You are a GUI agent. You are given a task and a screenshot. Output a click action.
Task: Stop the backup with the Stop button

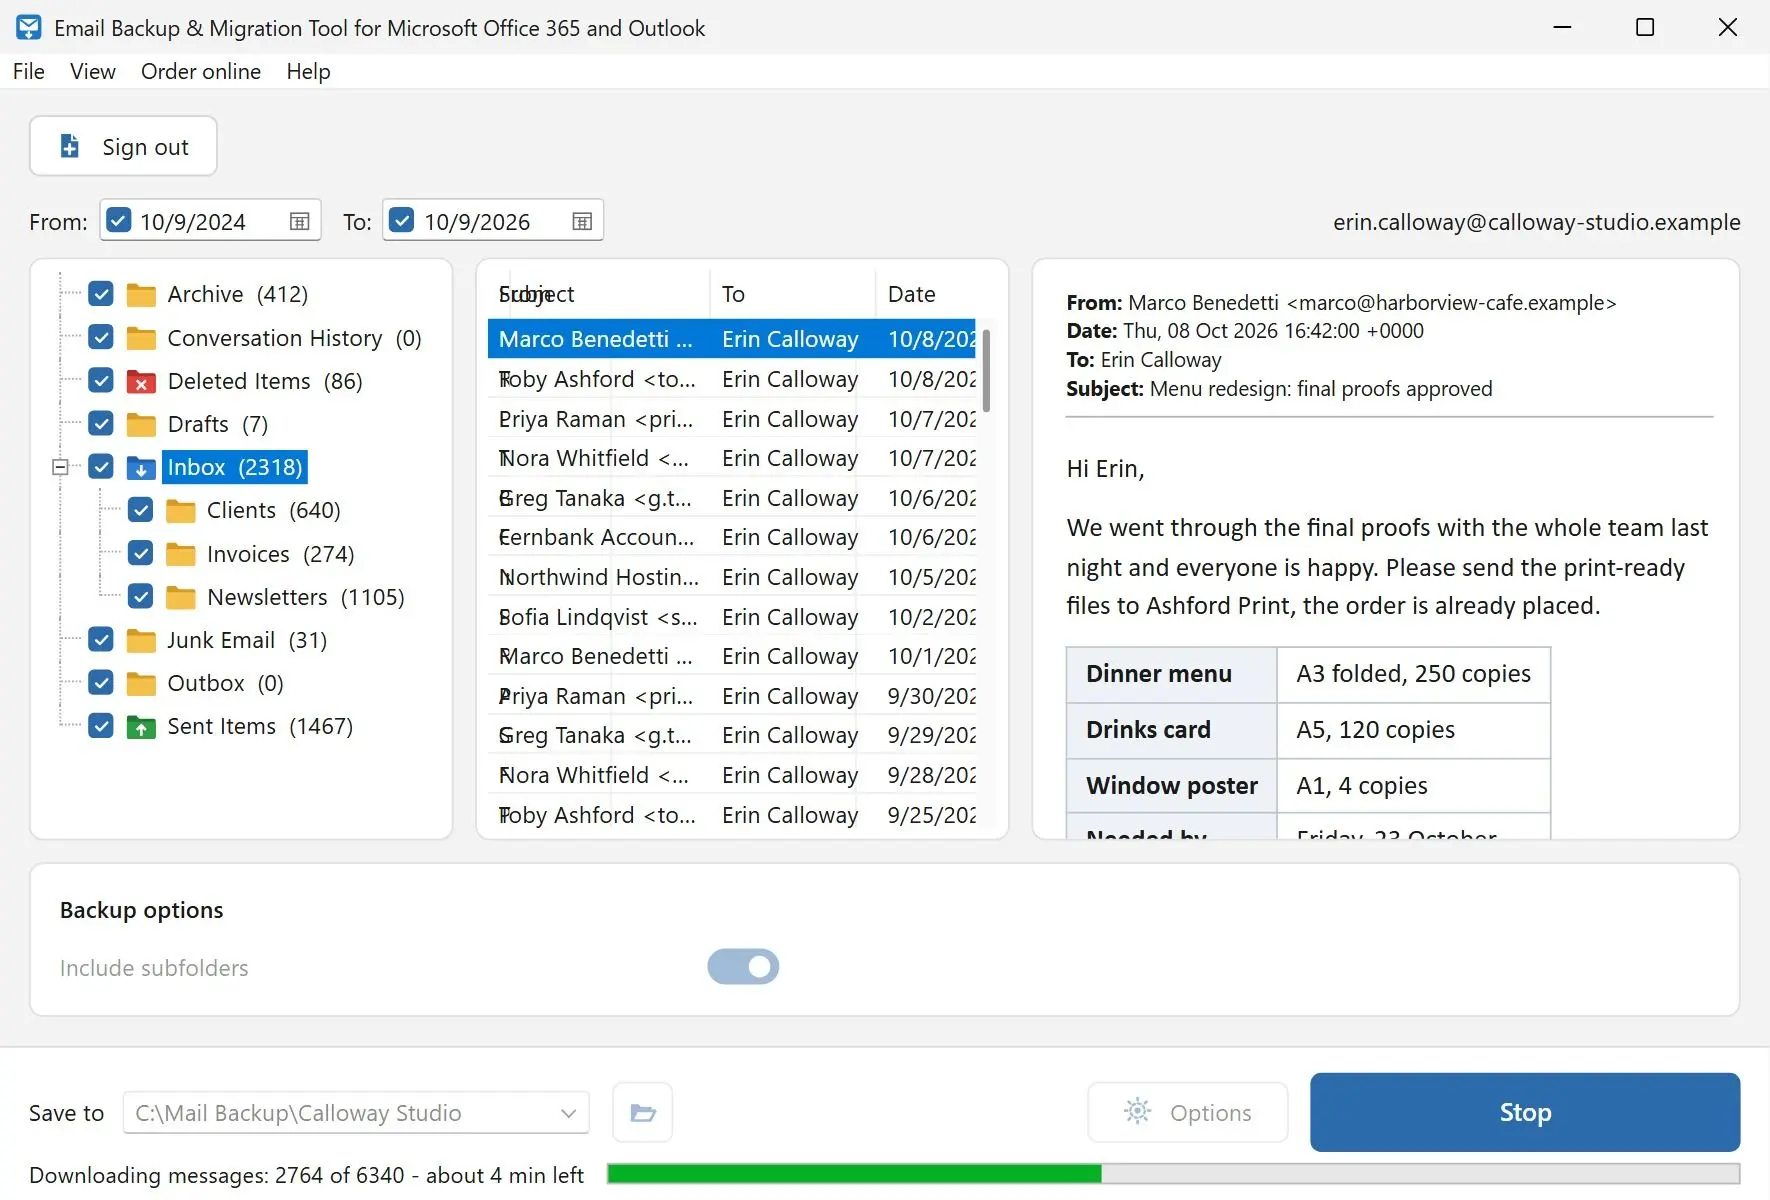(1525, 1112)
